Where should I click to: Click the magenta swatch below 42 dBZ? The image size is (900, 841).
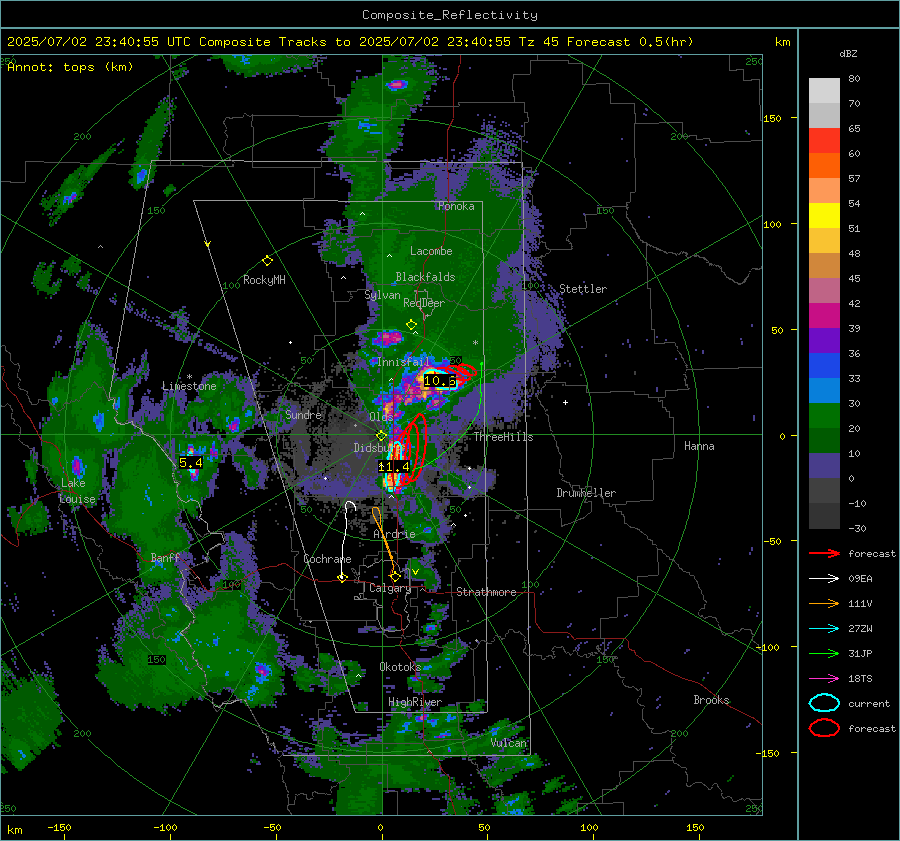coord(824,316)
